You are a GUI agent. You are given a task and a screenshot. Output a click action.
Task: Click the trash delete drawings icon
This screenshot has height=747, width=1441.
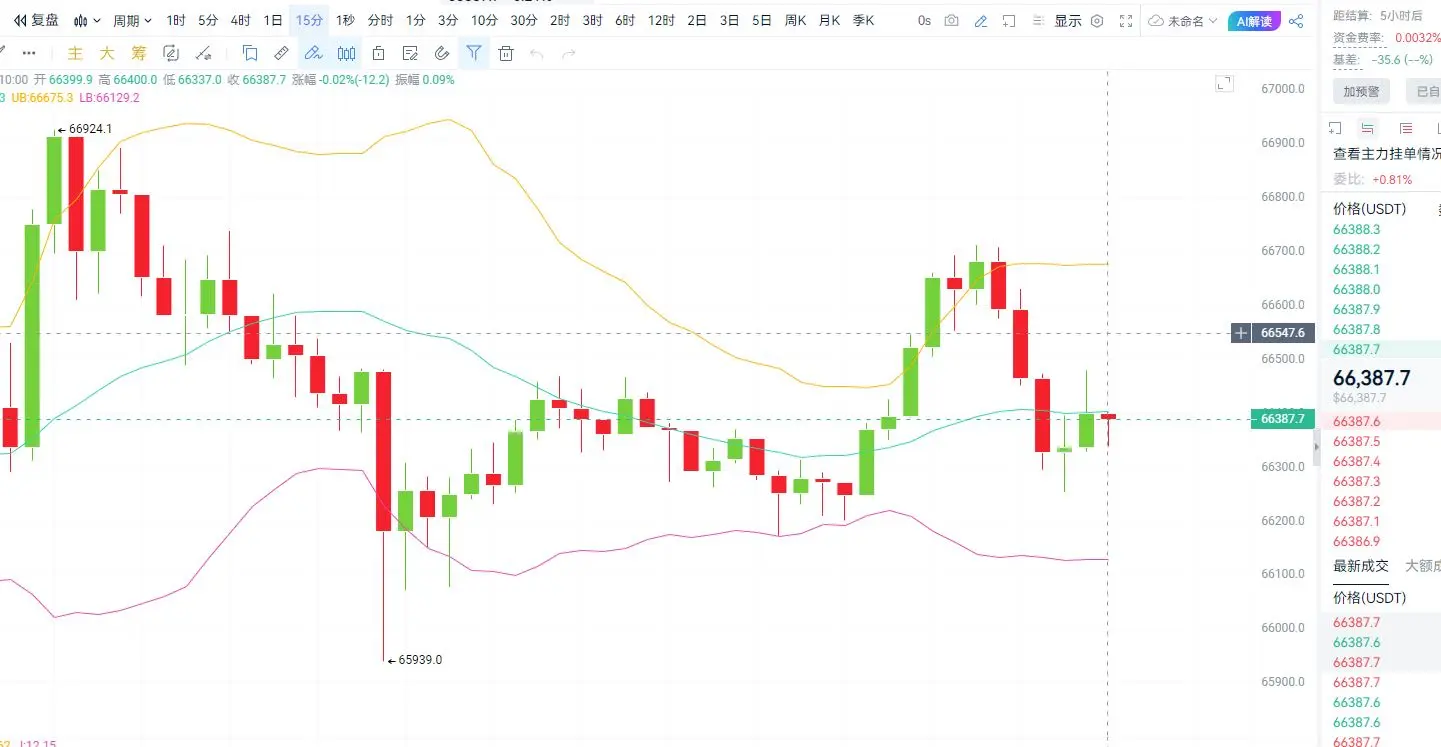click(x=506, y=53)
